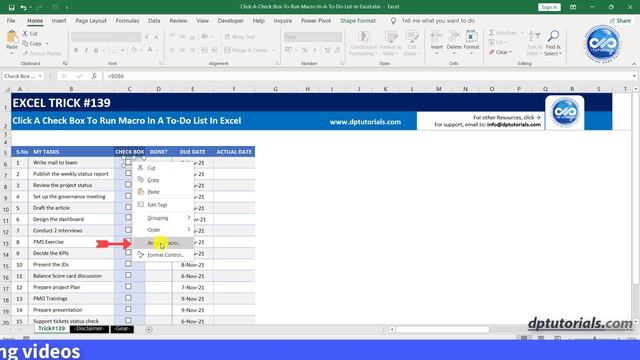Click the ribbon Cut scissors icon

(x=25, y=33)
